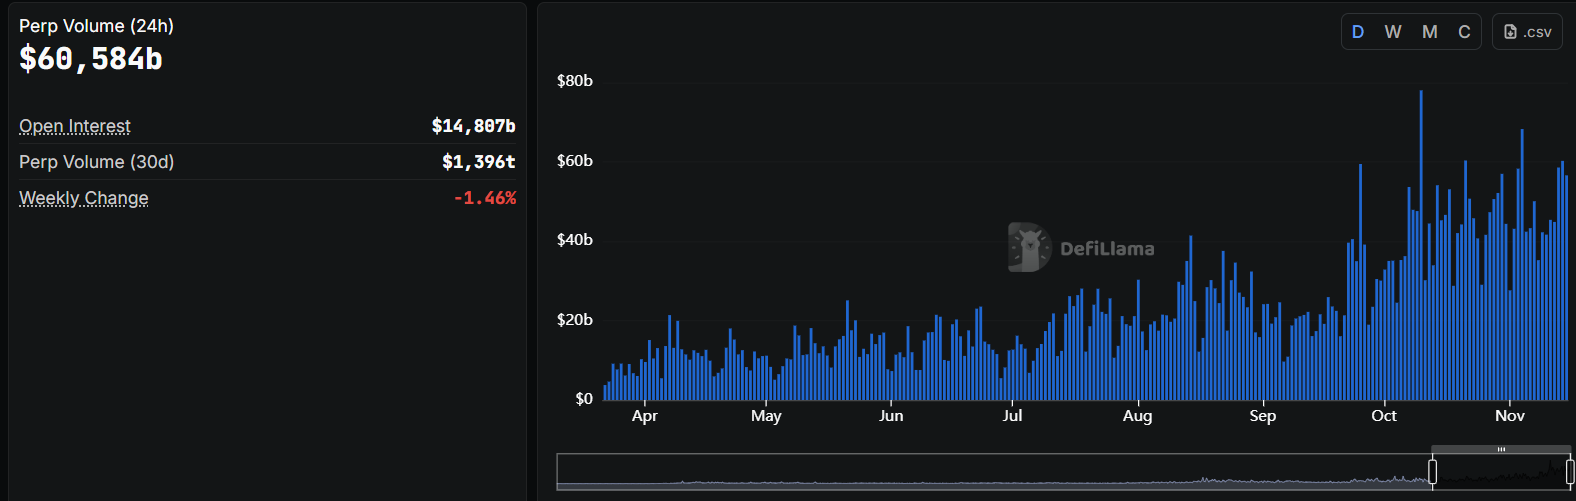Image resolution: width=1576 pixels, height=501 pixels.
Task: Click the Weekly Change label
Action: click(x=84, y=198)
